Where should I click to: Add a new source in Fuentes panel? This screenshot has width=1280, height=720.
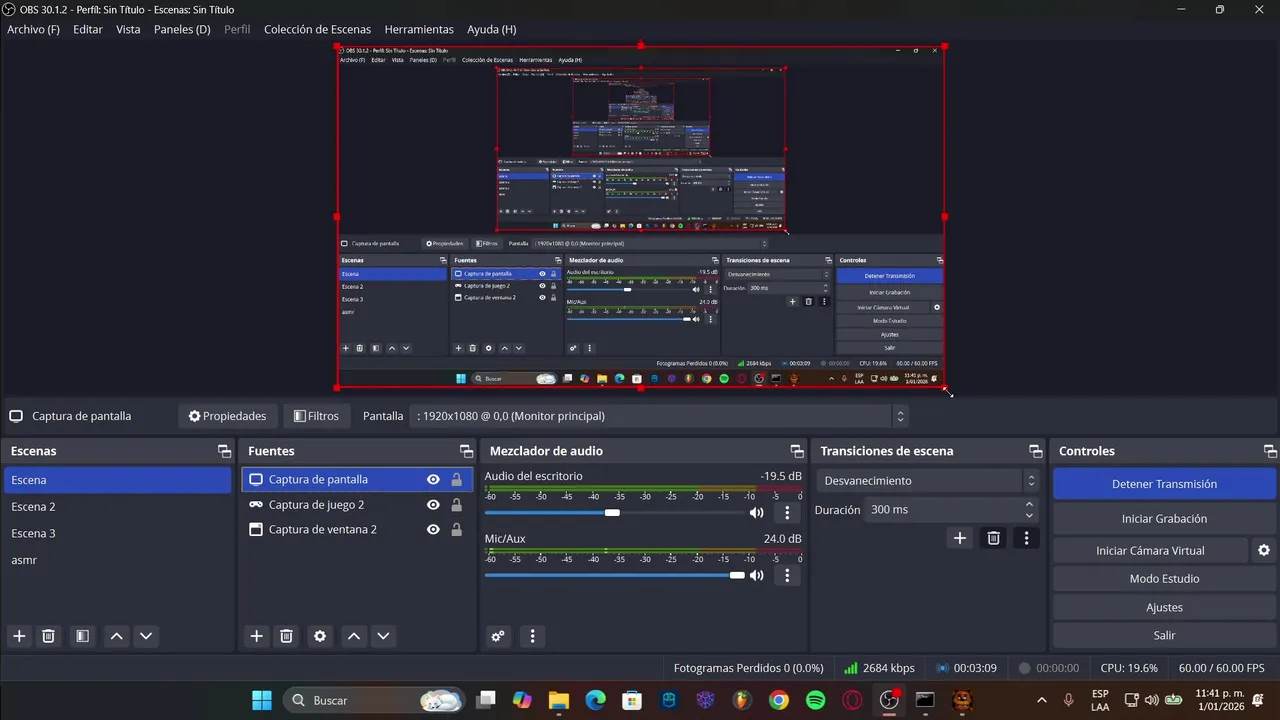pyautogui.click(x=257, y=636)
